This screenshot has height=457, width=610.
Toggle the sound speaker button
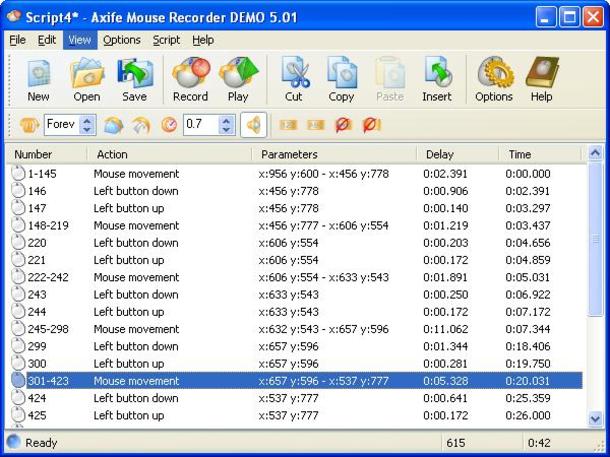(x=254, y=125)
